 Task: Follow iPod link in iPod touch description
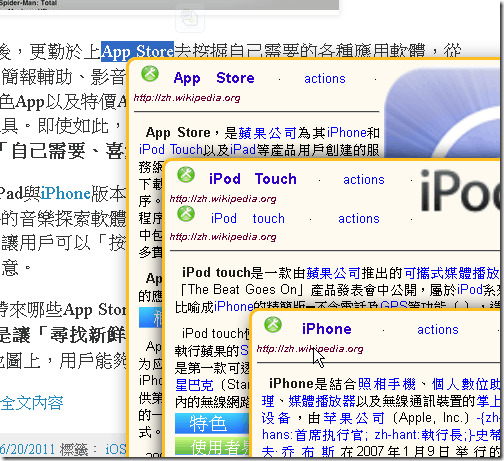470,290
